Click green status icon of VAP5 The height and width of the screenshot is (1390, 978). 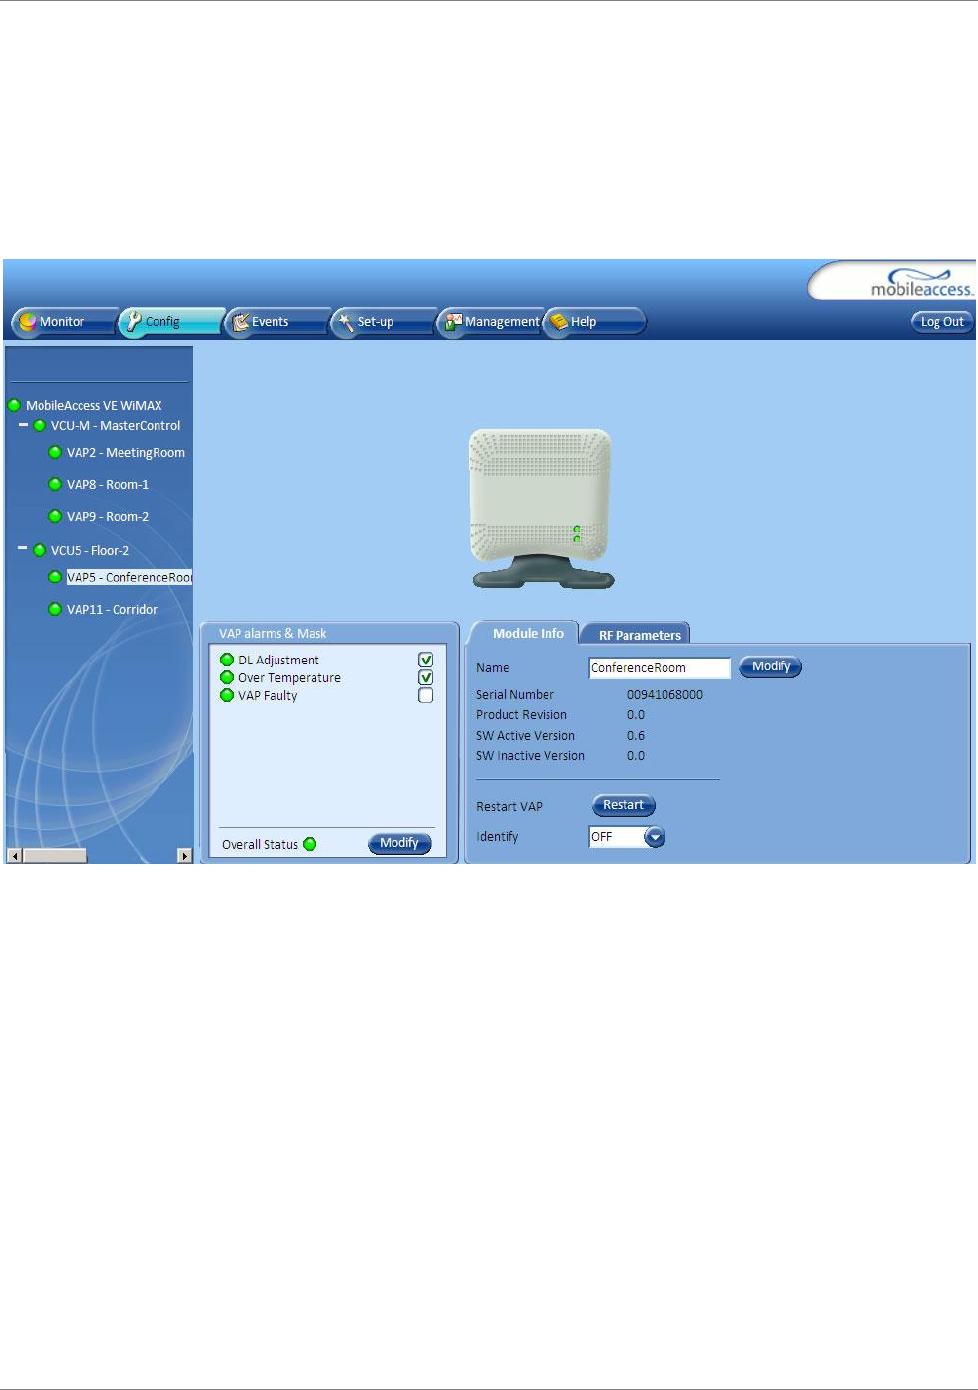coord(55,578)
